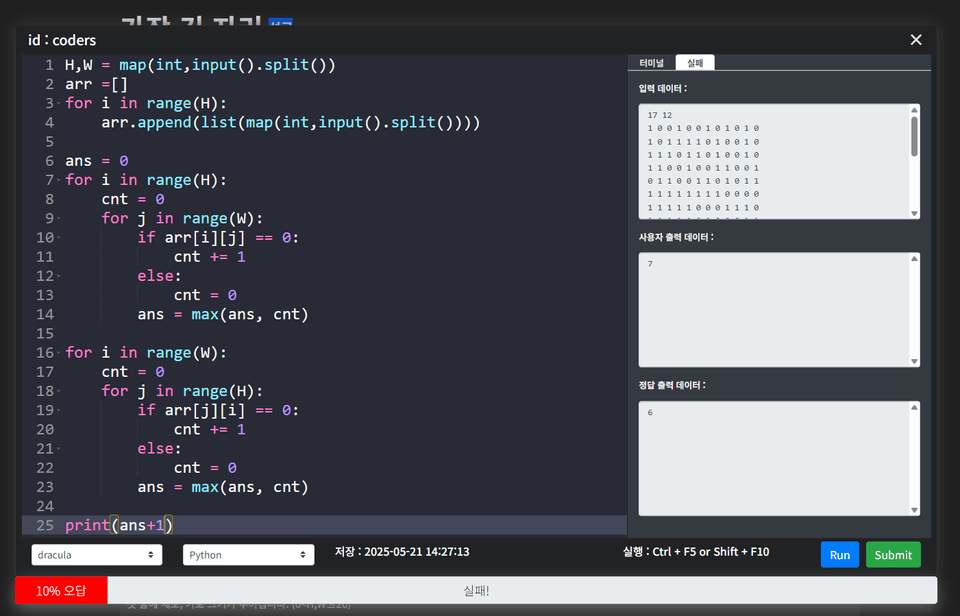Screen dimensions: 960x616
Task: Collapse the fold arrow at line 16
Action: point(59,353)
